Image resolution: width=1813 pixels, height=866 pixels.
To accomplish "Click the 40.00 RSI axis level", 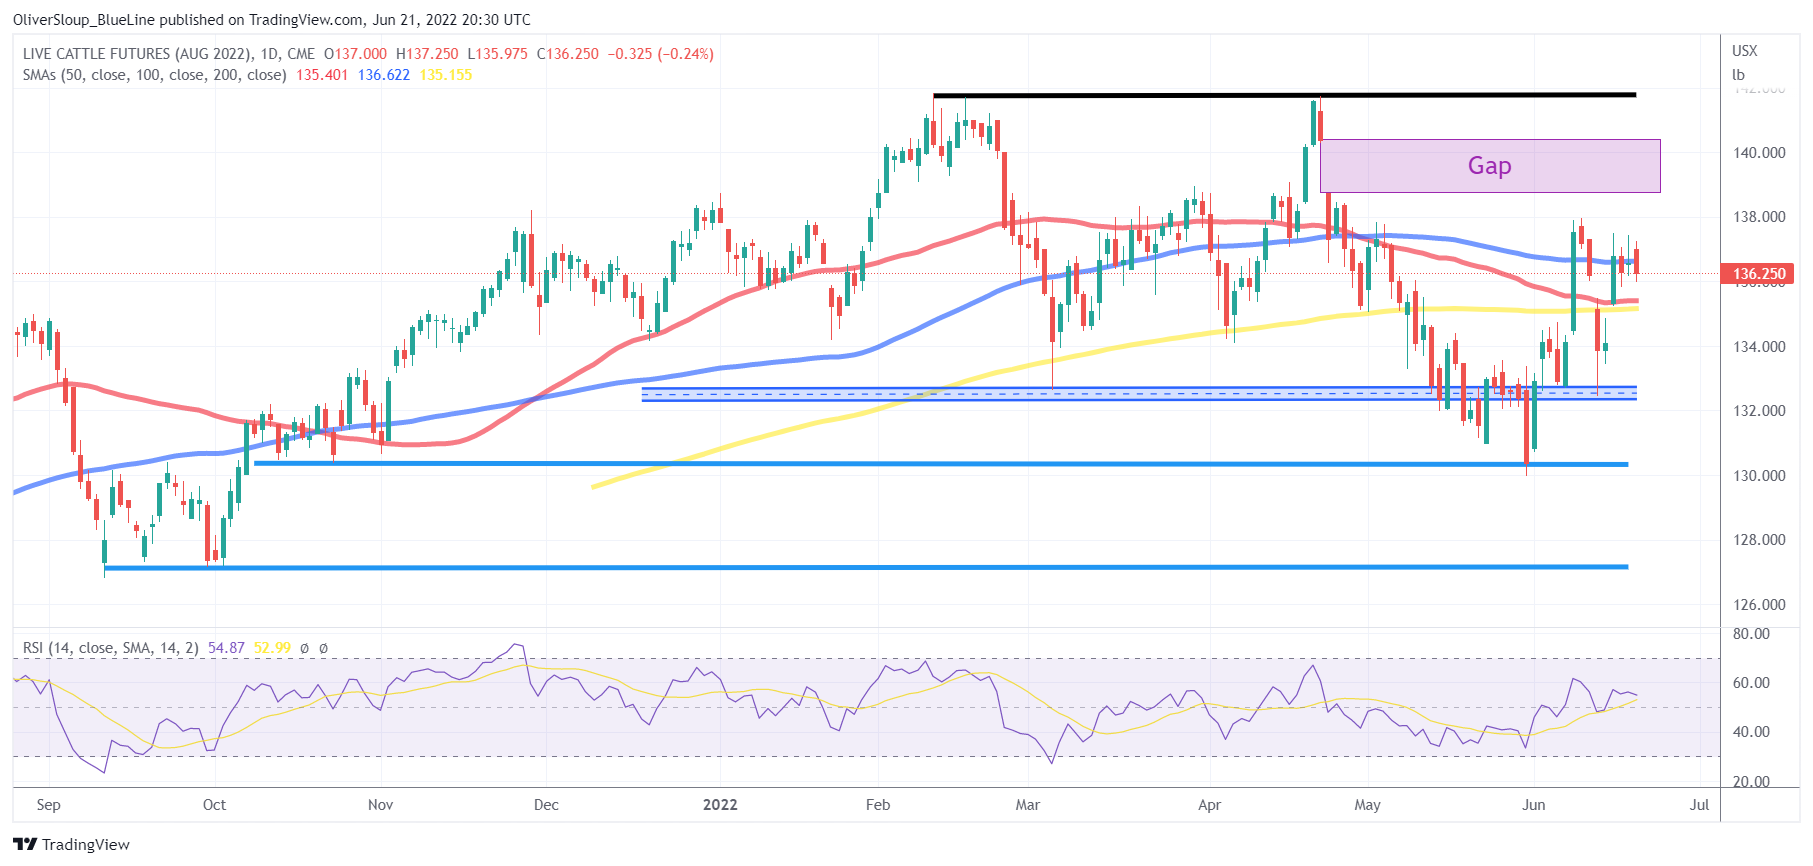I will pyautogui.click(x=1751, y=732).
